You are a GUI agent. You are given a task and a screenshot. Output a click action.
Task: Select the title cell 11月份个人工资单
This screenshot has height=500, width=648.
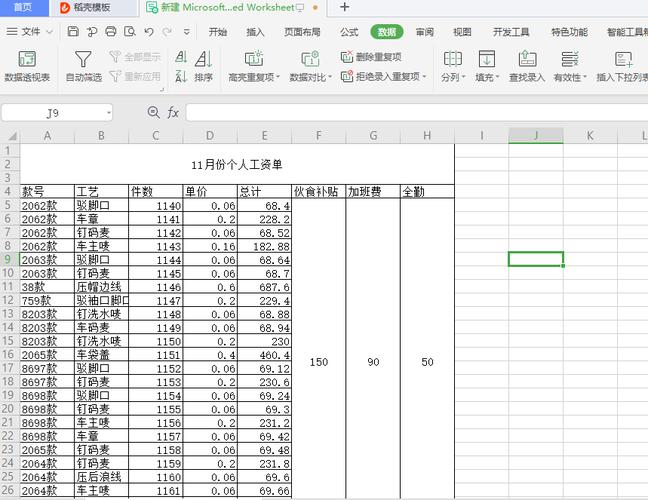point(237,164)
